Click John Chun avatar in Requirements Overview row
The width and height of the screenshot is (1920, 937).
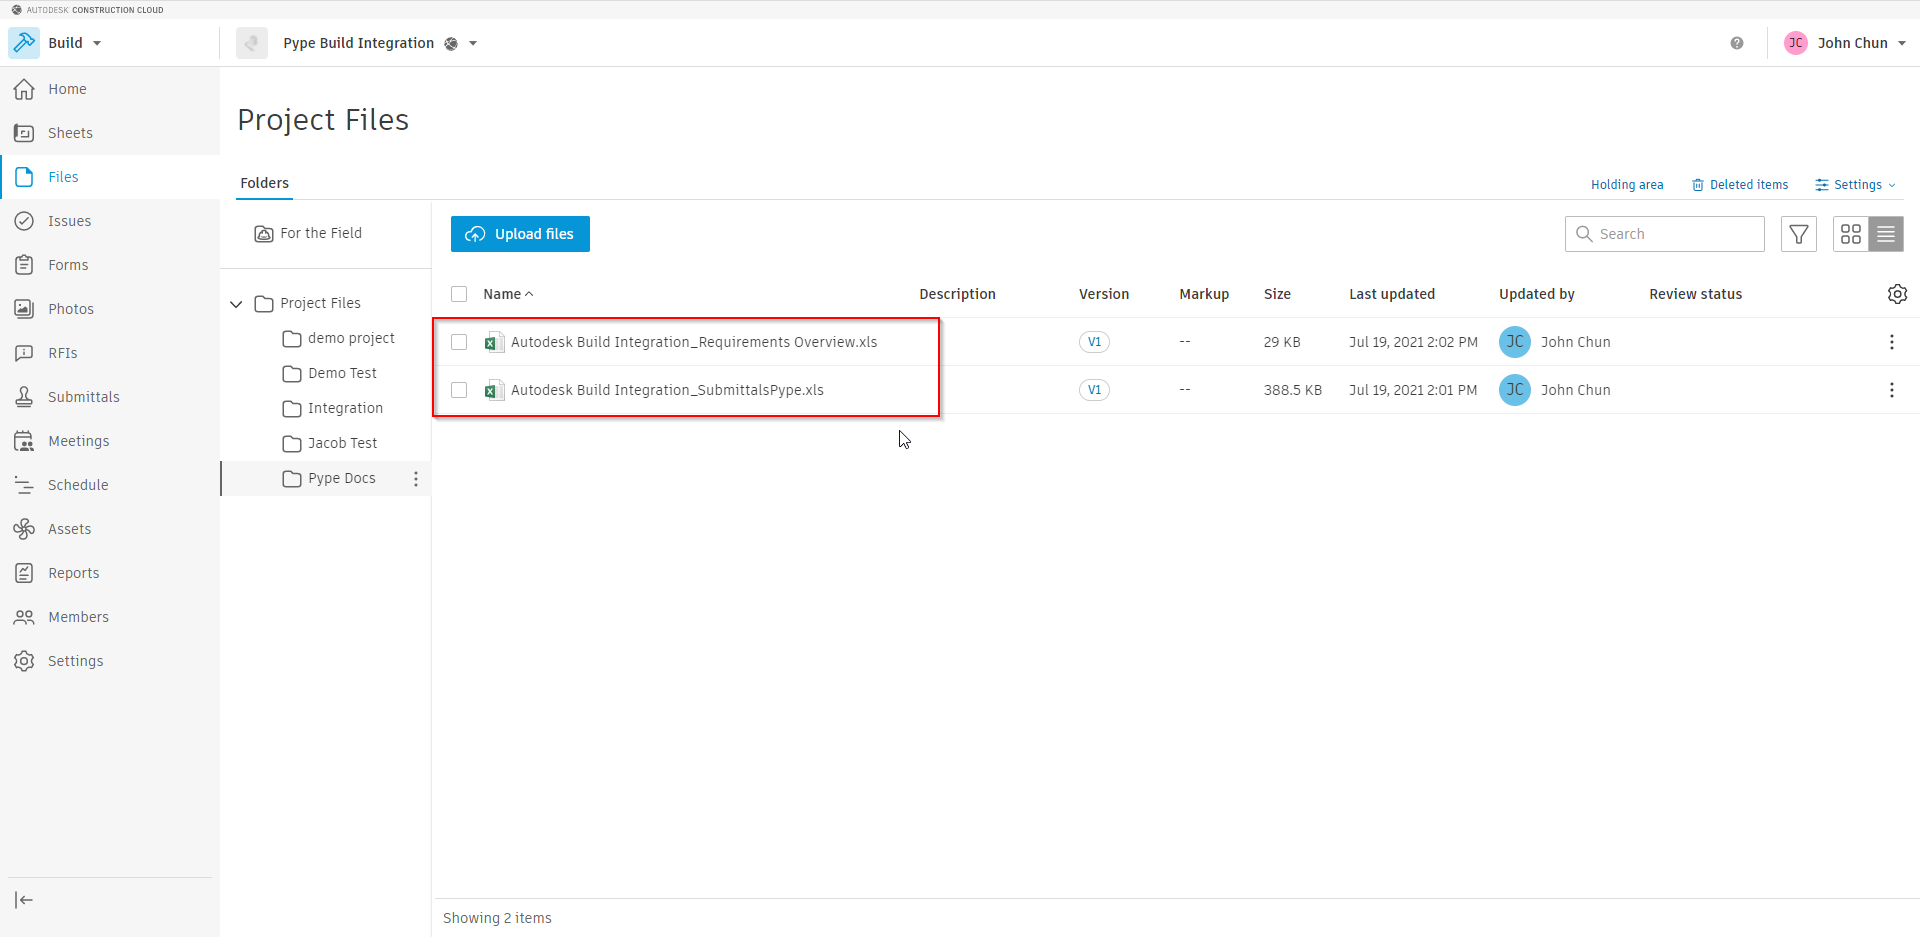pyautogui.click(x=1515, y=342)
